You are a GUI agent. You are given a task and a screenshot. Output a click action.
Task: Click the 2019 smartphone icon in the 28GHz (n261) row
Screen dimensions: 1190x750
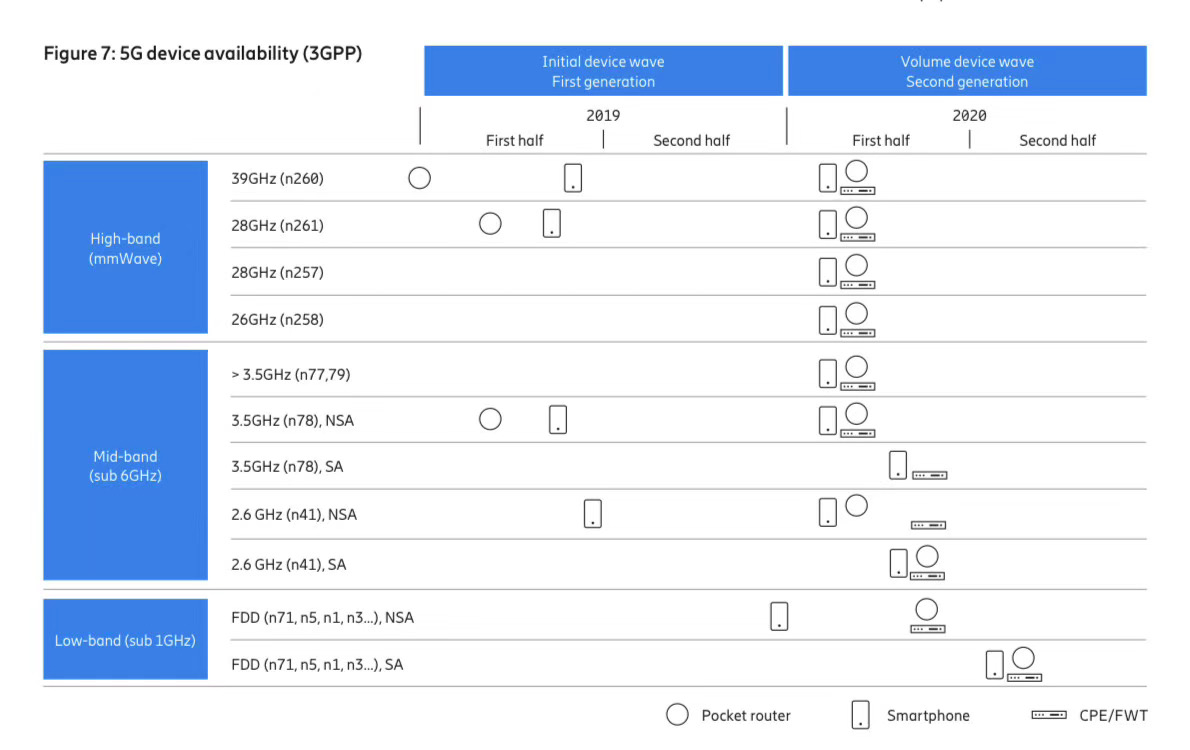[552, 223]
